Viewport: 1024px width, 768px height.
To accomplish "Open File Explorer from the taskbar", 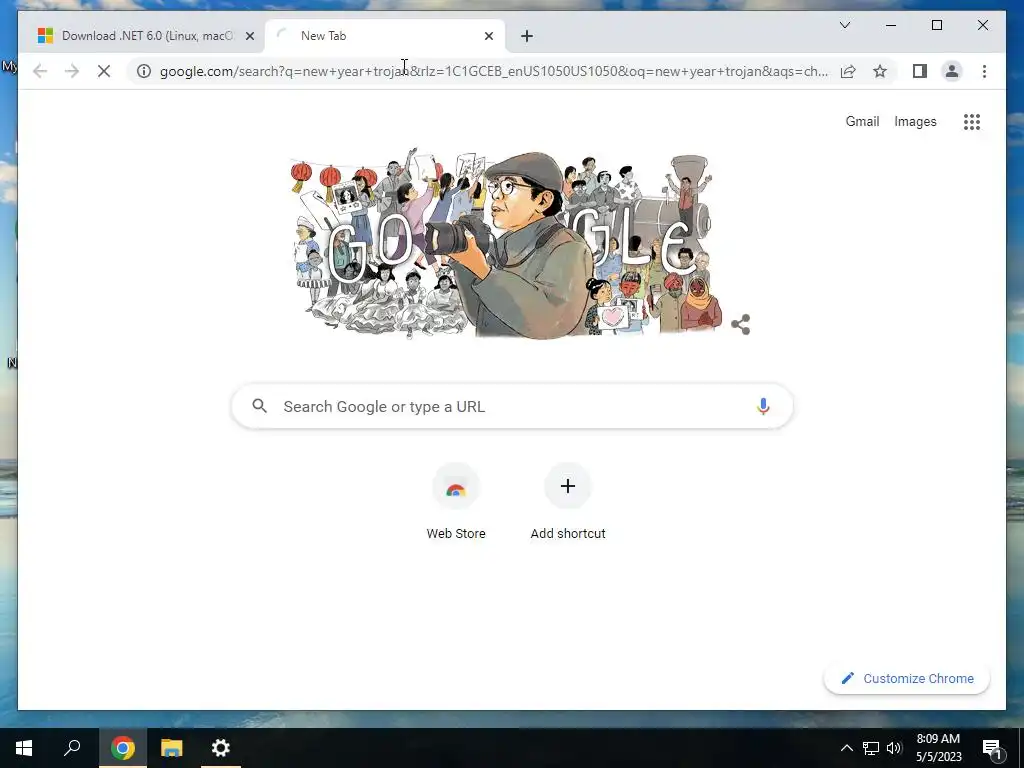I will click(172, 748).
